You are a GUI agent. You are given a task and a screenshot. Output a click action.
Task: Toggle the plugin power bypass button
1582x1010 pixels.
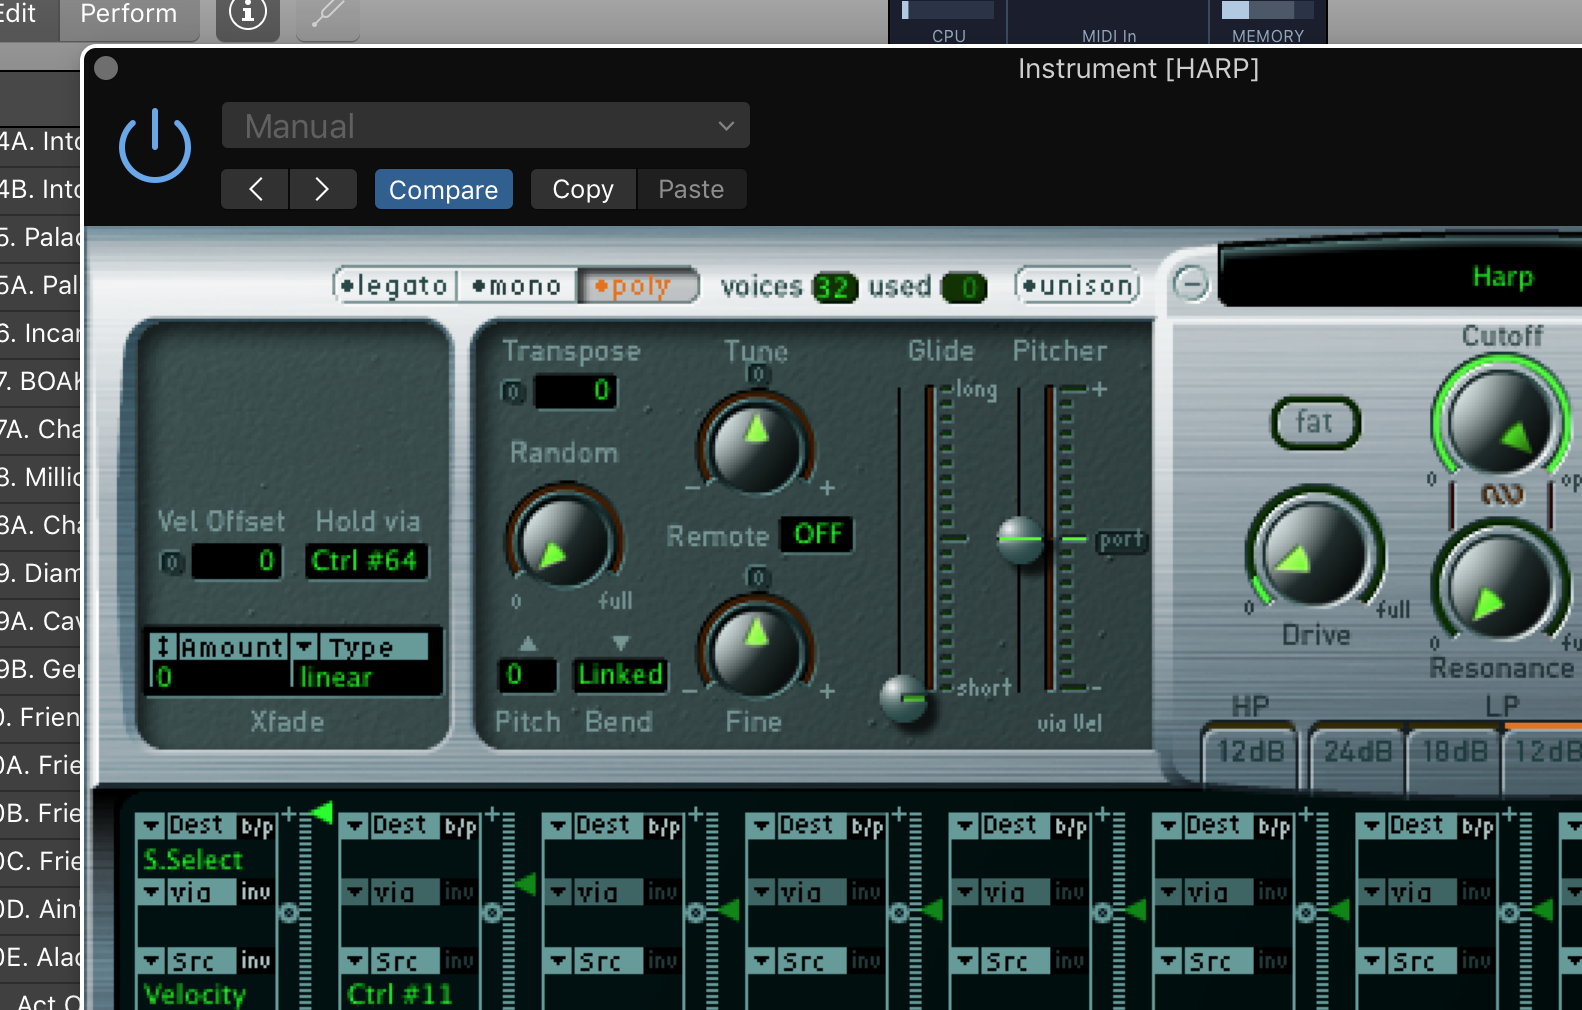coord(154,146)
